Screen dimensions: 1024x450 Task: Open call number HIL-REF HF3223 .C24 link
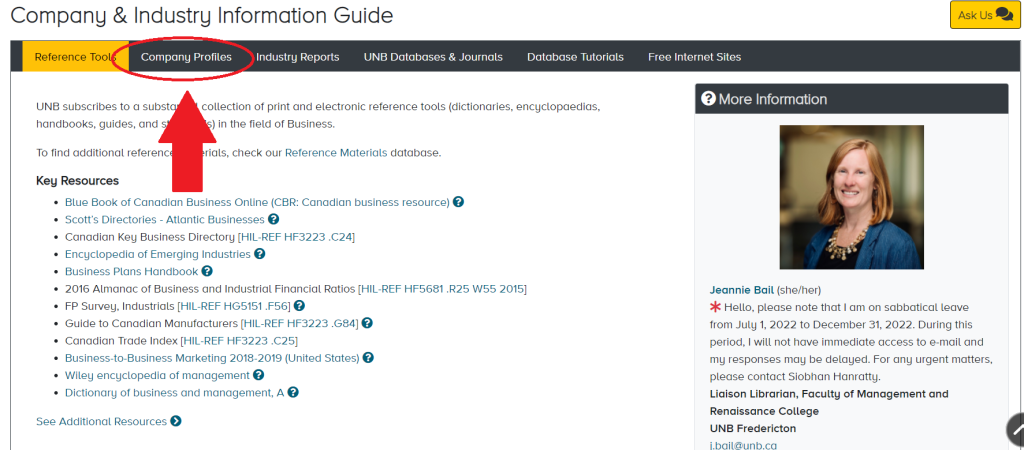(296, 236)
